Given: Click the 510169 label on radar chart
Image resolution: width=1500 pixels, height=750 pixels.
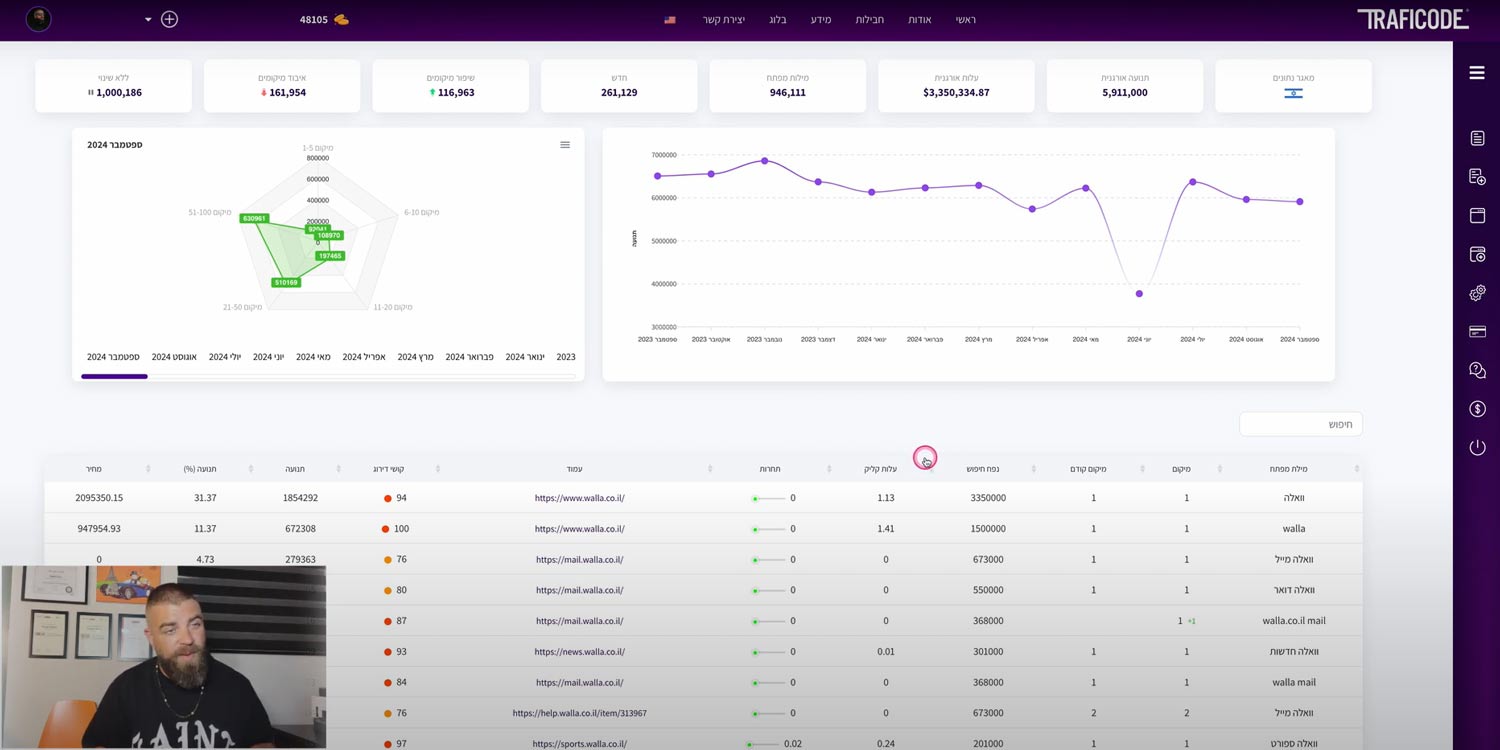Looking at the screenshot, I should 286,282.
